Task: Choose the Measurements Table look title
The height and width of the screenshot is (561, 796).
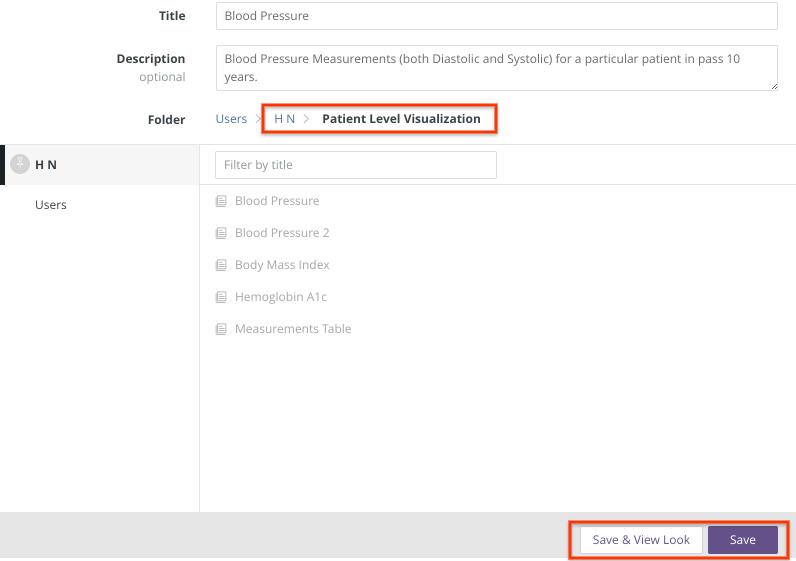Action: 293,329
